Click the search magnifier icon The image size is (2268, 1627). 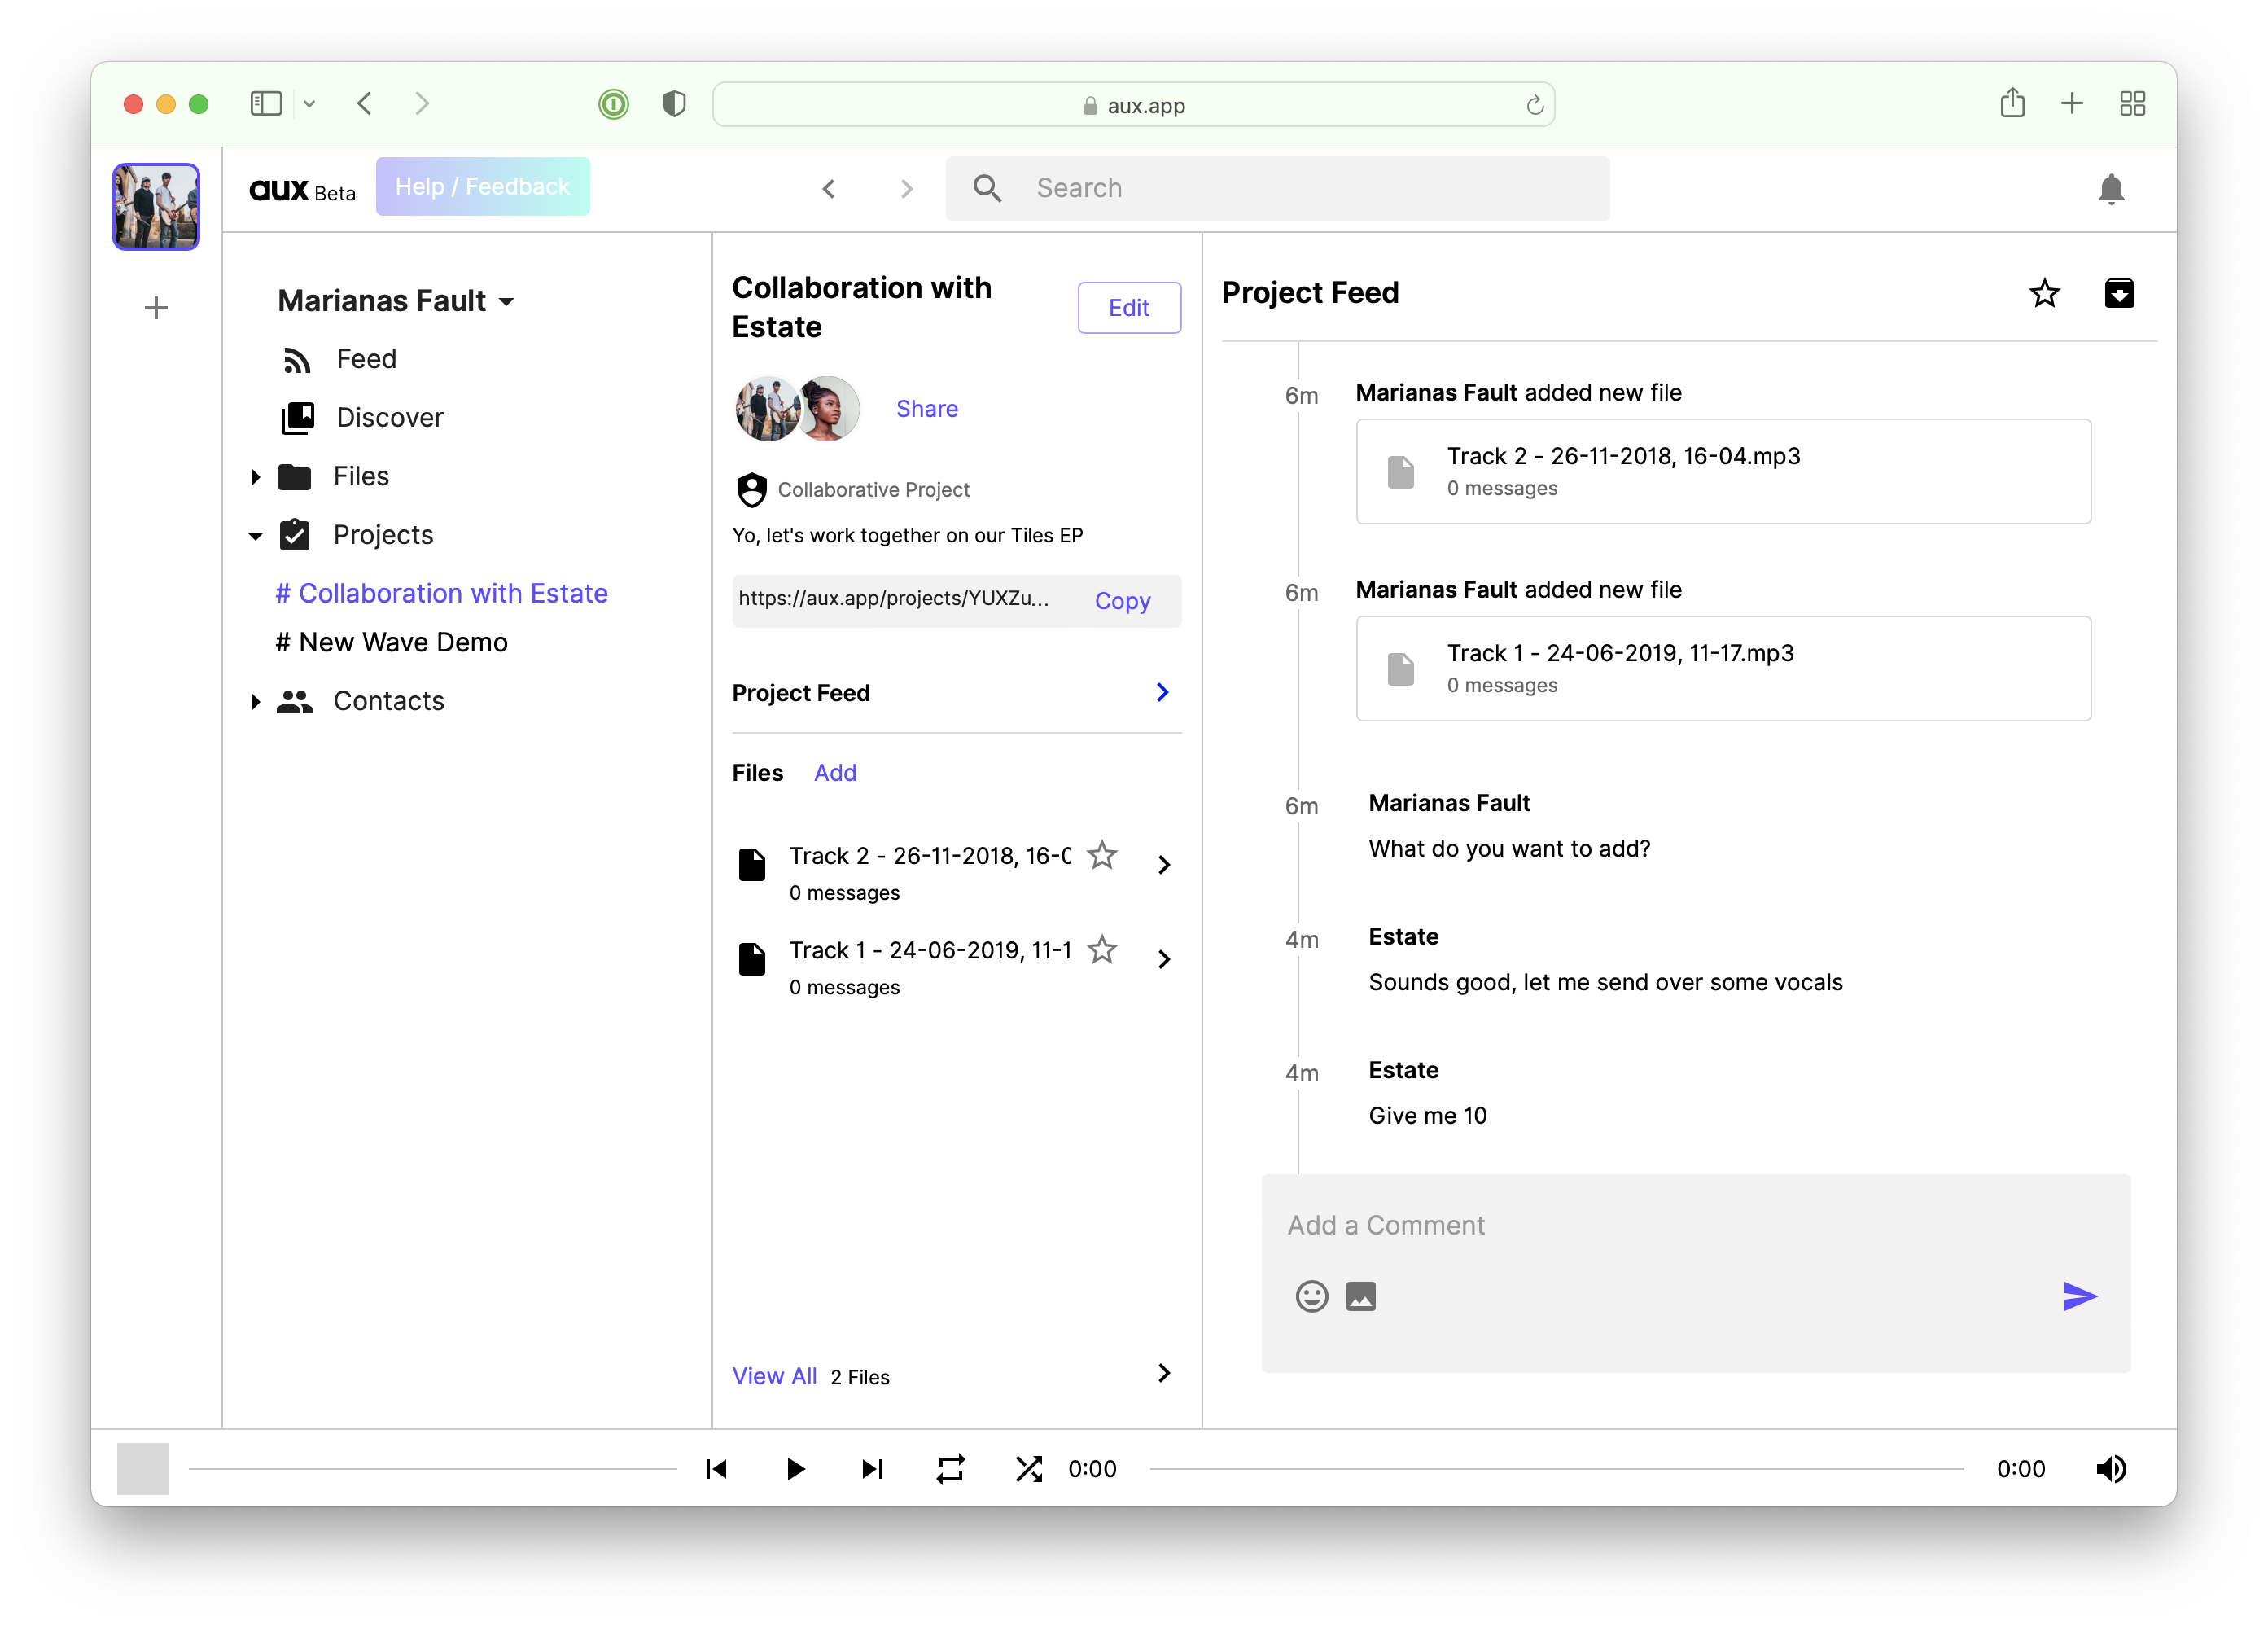tap(986, 188)
